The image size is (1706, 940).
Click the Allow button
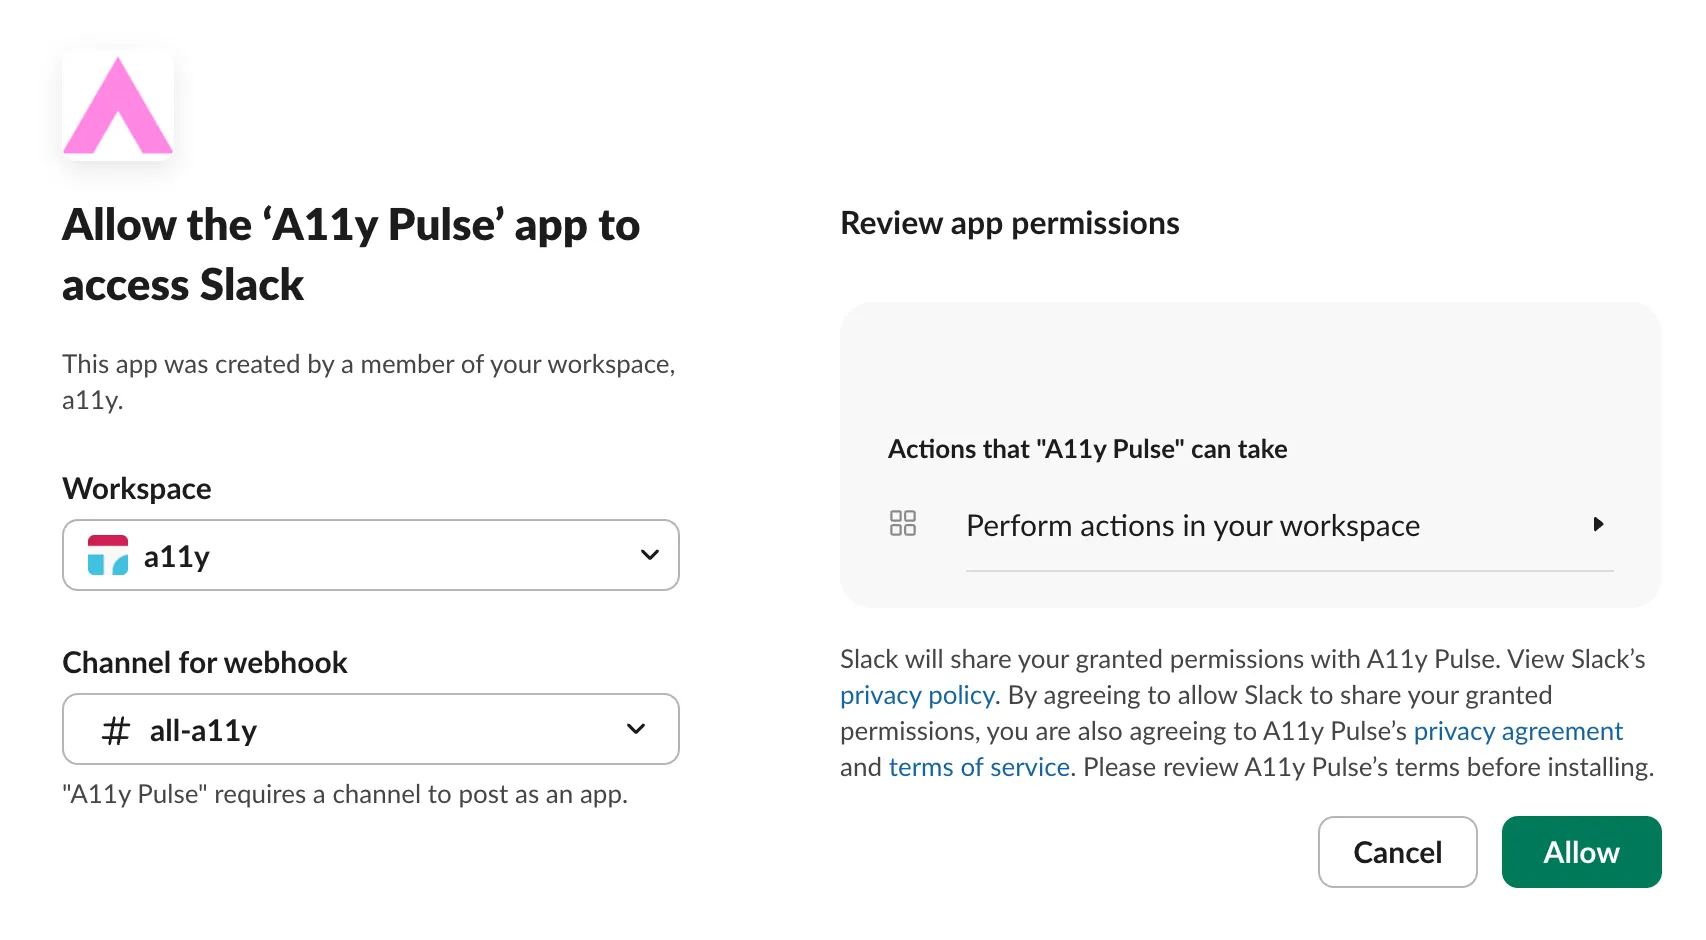[1581, 852]
